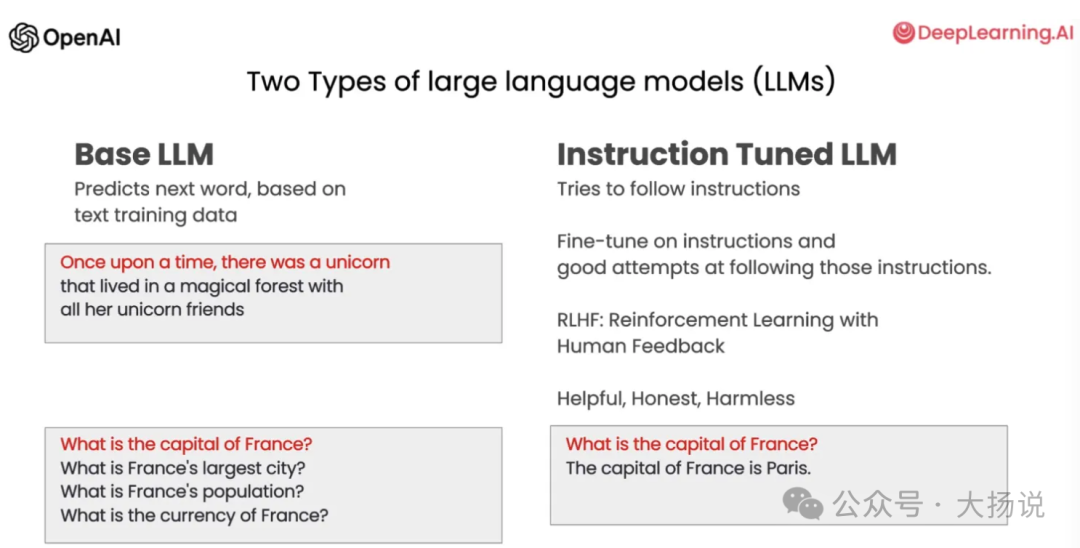The width and height of the screenshot is (1080, 548).
Task: Click 'The capital of France is Paris.' answer
Action: click(688, 468)
